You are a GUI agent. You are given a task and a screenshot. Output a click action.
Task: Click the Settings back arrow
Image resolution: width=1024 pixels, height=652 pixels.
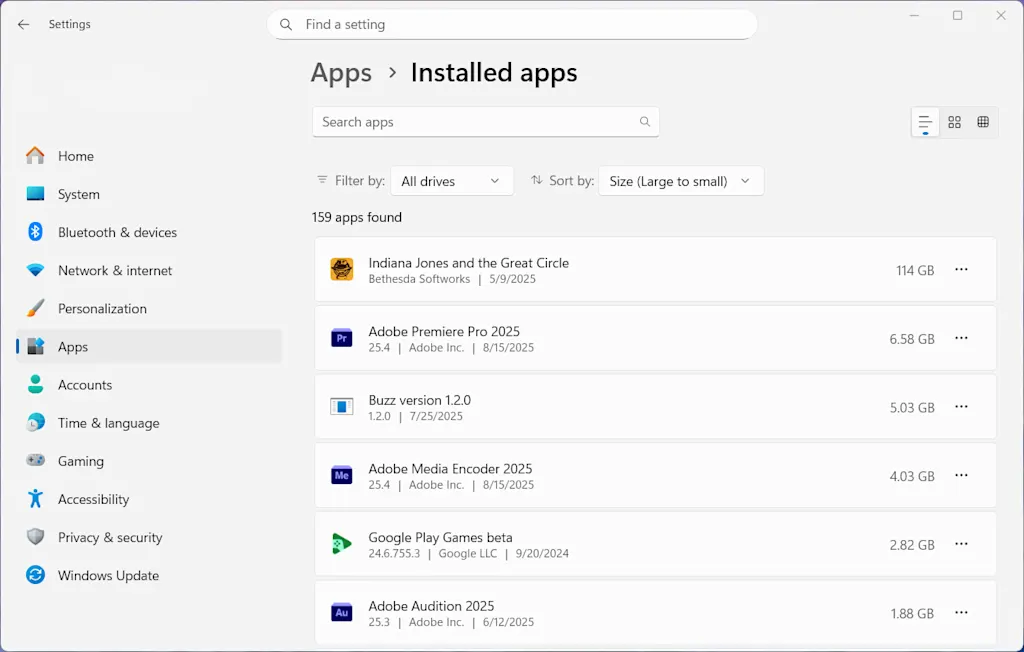pyautogui.click(x=24, y=24)
